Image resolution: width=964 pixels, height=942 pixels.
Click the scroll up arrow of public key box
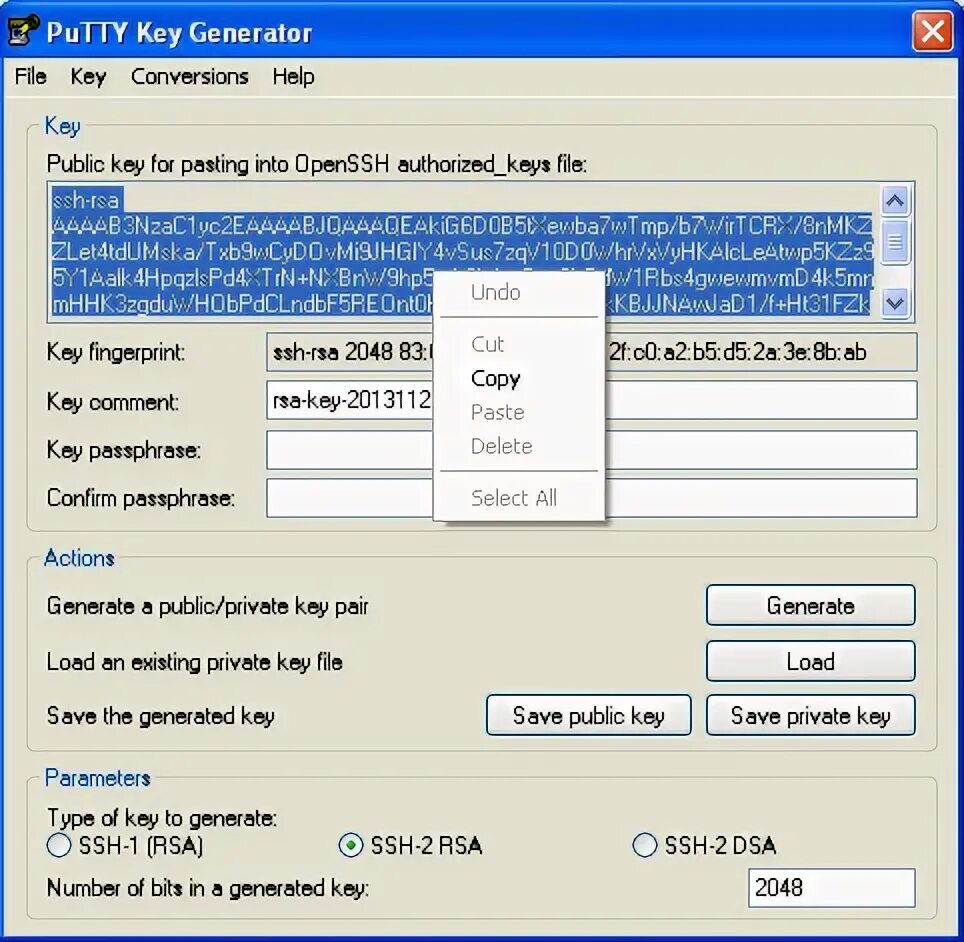coord(895,200)
